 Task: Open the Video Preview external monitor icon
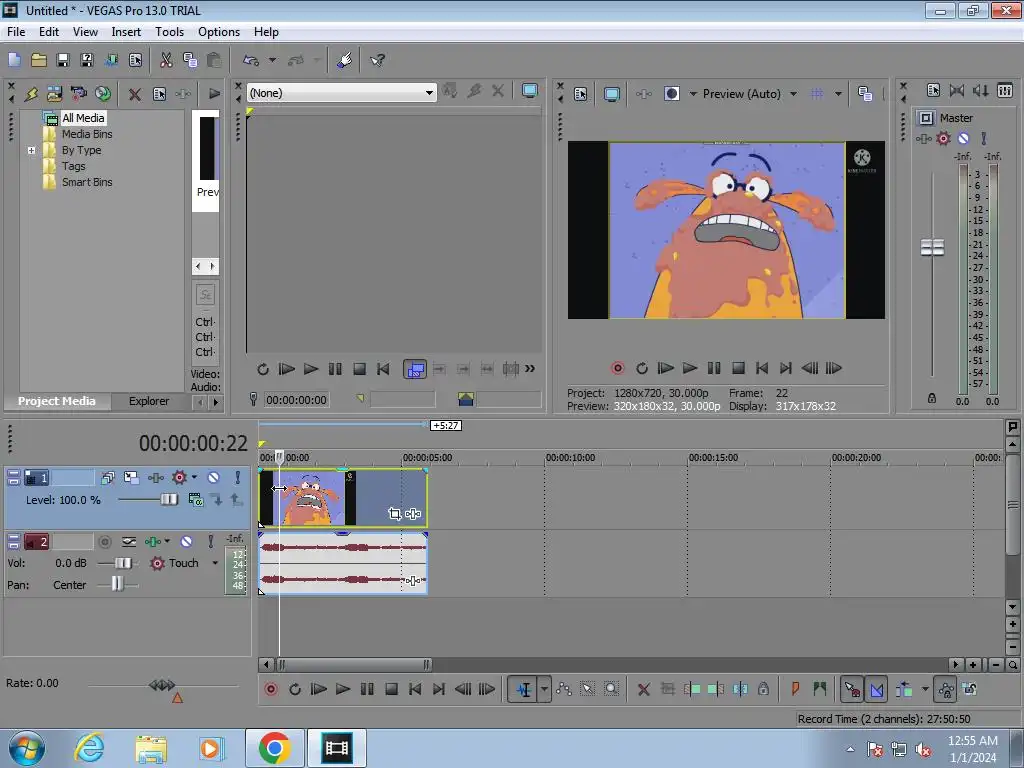point(611,94)
